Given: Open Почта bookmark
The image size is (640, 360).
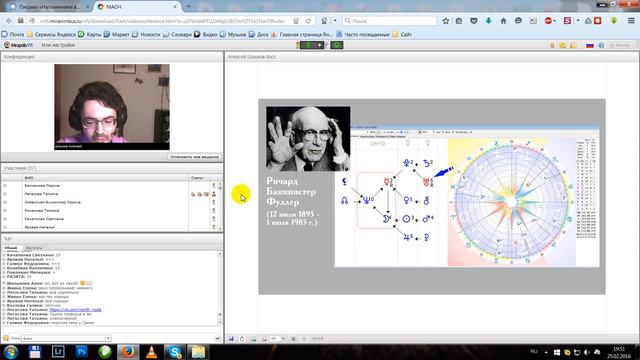Looking at the screenshot, I should click(13, 34).
